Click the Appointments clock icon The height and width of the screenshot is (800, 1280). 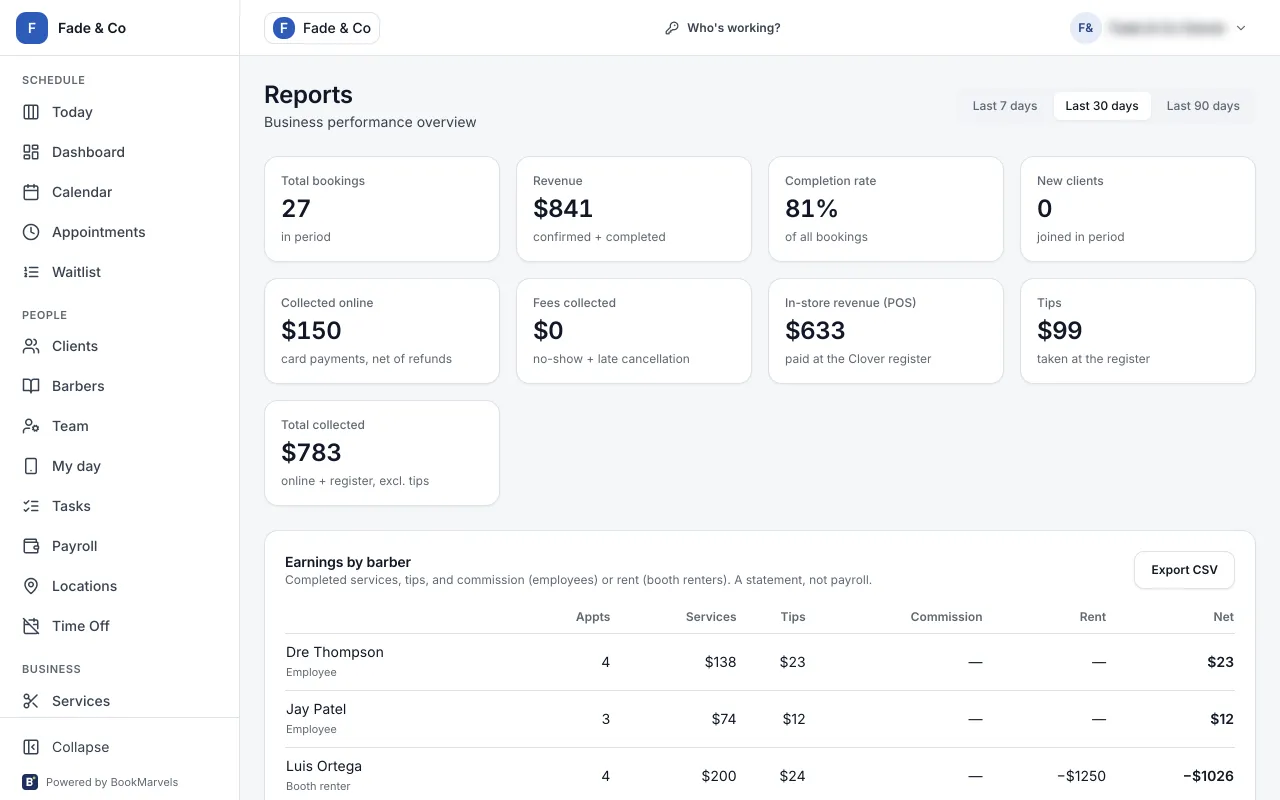tap(31, 232)
